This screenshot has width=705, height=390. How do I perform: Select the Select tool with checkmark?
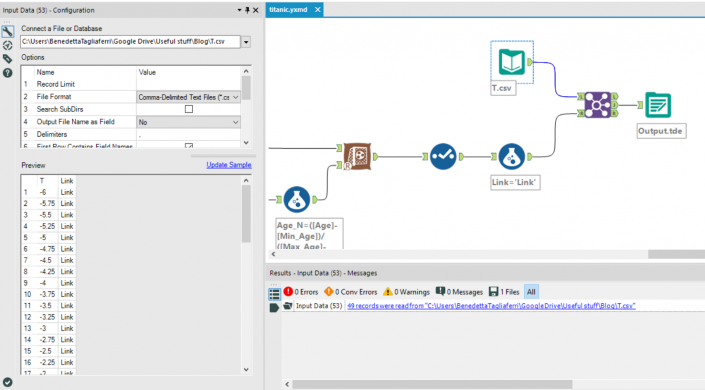pyautogui.click(x=443, y=157)
